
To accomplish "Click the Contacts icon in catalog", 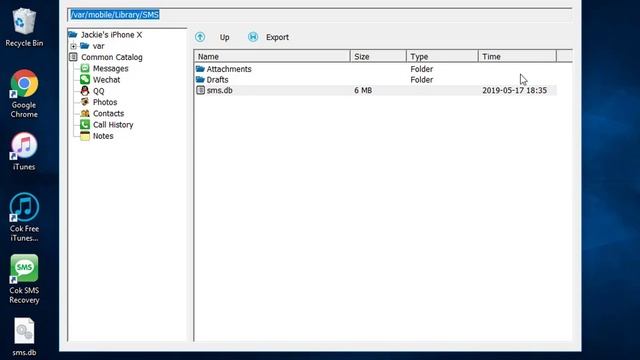I will (x=85, y=113).
